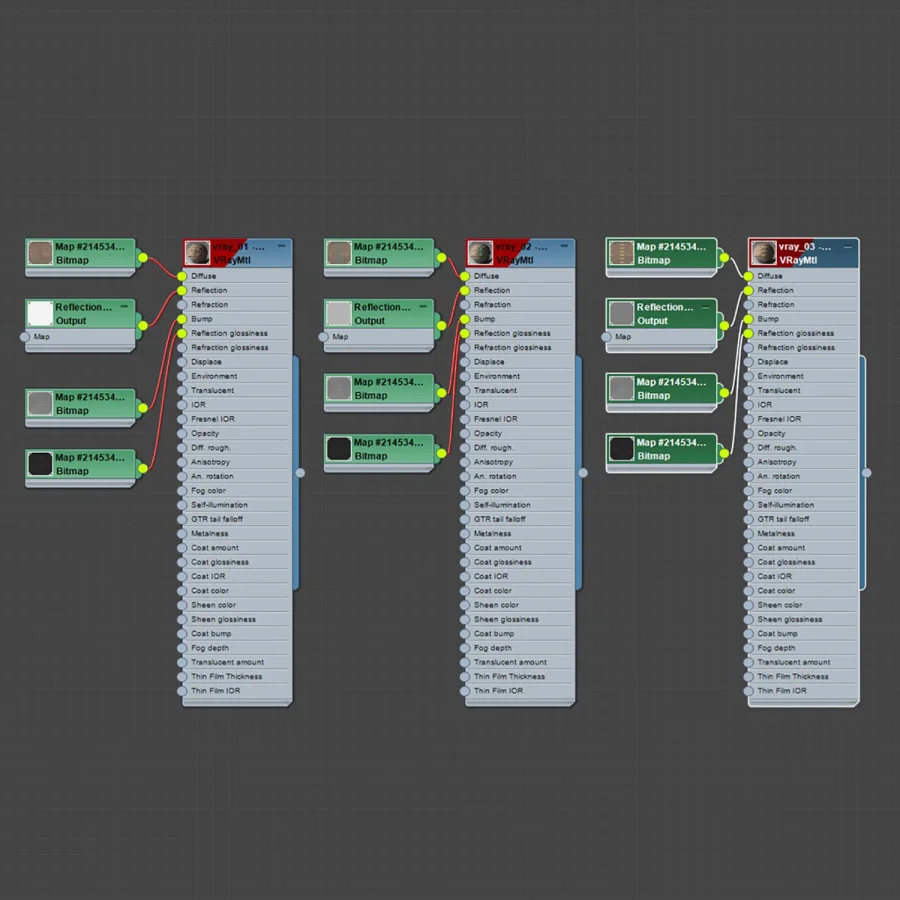900x900 pixels.
Task: Select the black Bitmap node left of vray_02
Action: click(x=379, y=449)
